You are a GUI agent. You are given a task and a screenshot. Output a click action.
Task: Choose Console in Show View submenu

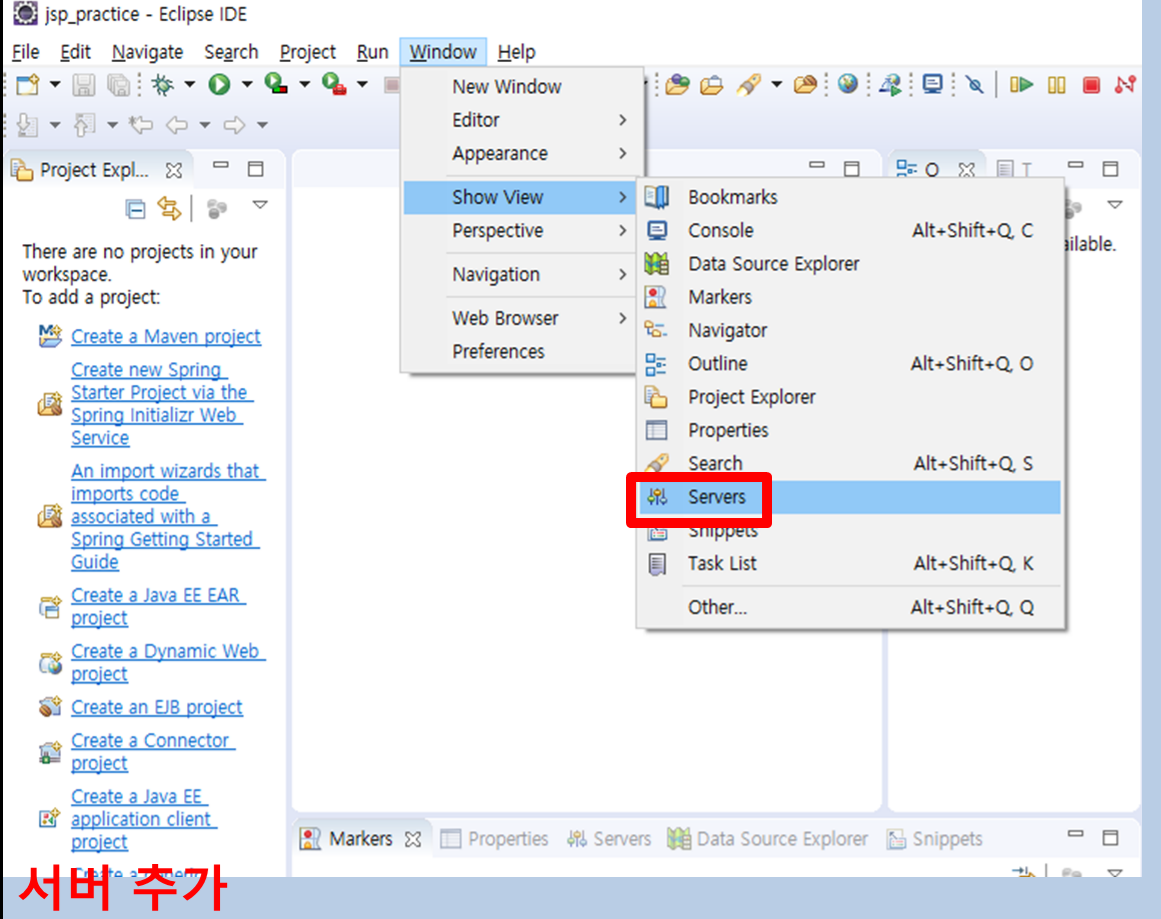click(x=850, y=230)
